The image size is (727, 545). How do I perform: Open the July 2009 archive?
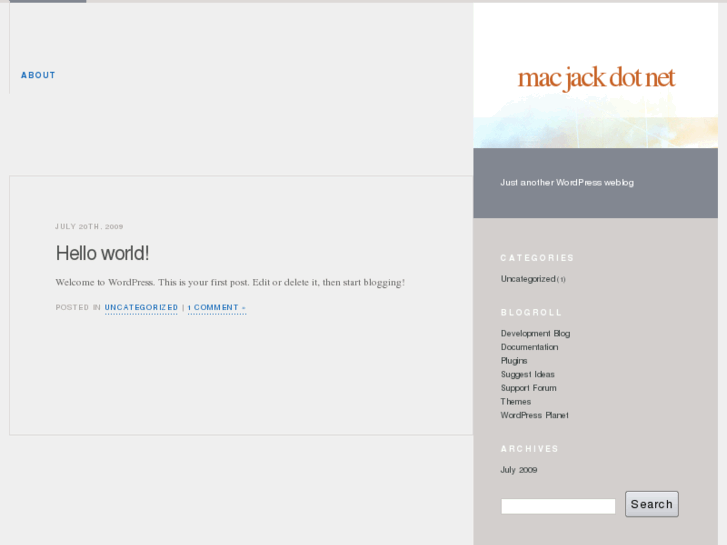point(519,470)
